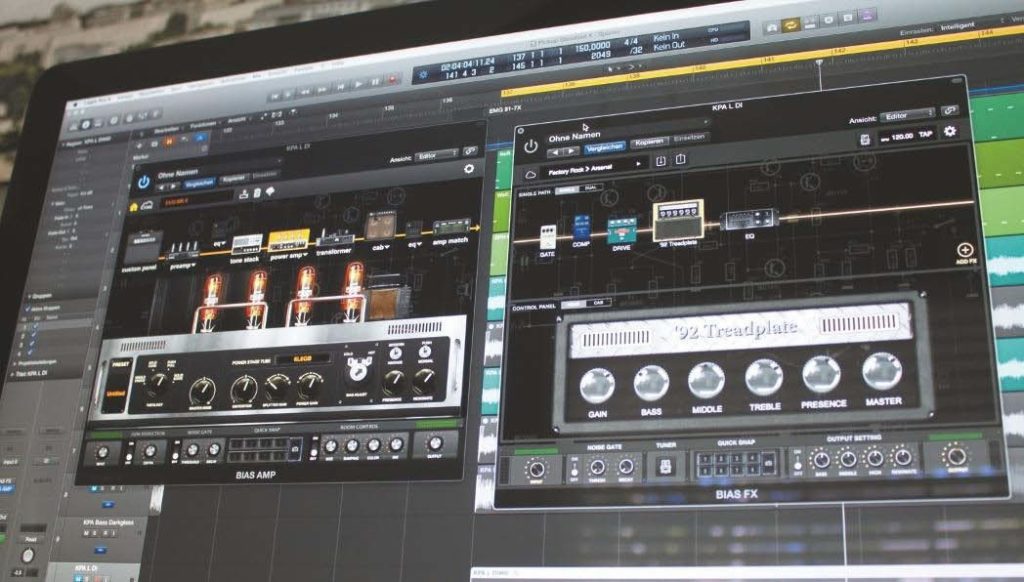The image size is (1024, 582).
Task: Go to next preset in BIAS FX
Action: tap(571, 151)
